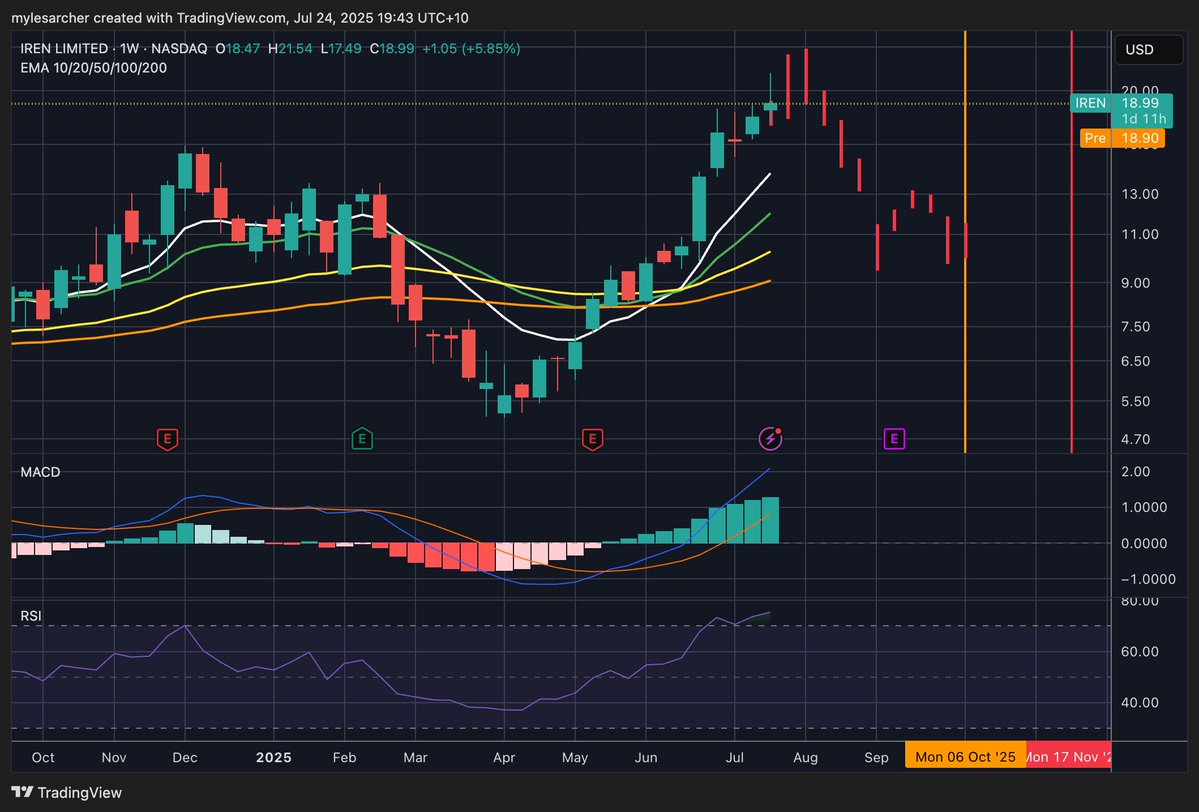Click the 4.70 price axis label
The image size is (1199, 812).
(1136, 440)
